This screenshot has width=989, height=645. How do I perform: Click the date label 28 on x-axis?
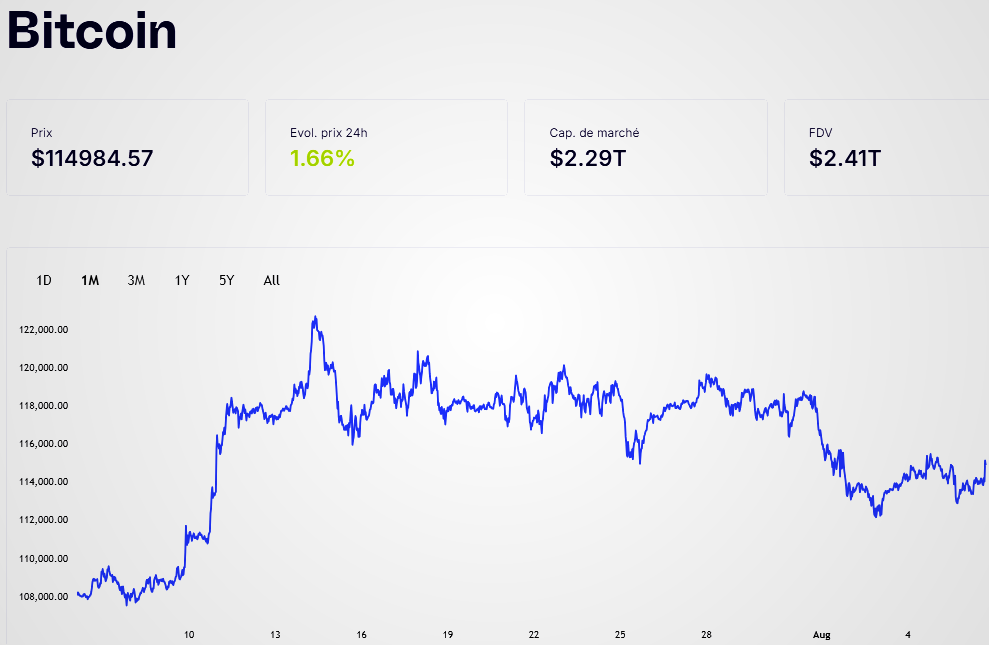[x=706, y=635]
